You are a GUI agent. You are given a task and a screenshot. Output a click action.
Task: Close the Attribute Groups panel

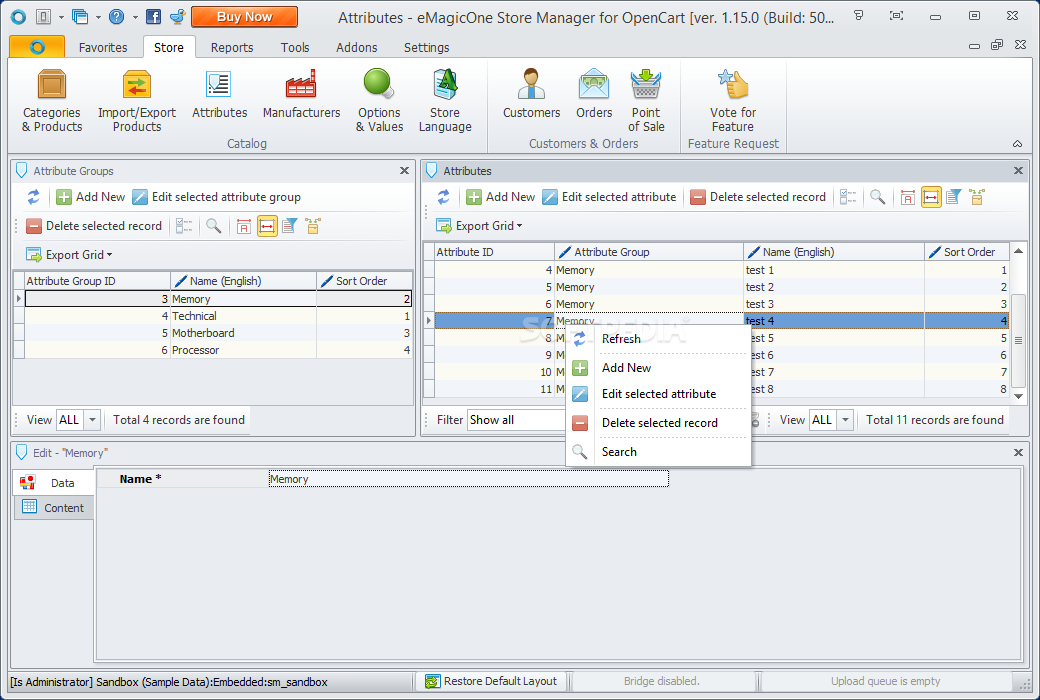404,171
